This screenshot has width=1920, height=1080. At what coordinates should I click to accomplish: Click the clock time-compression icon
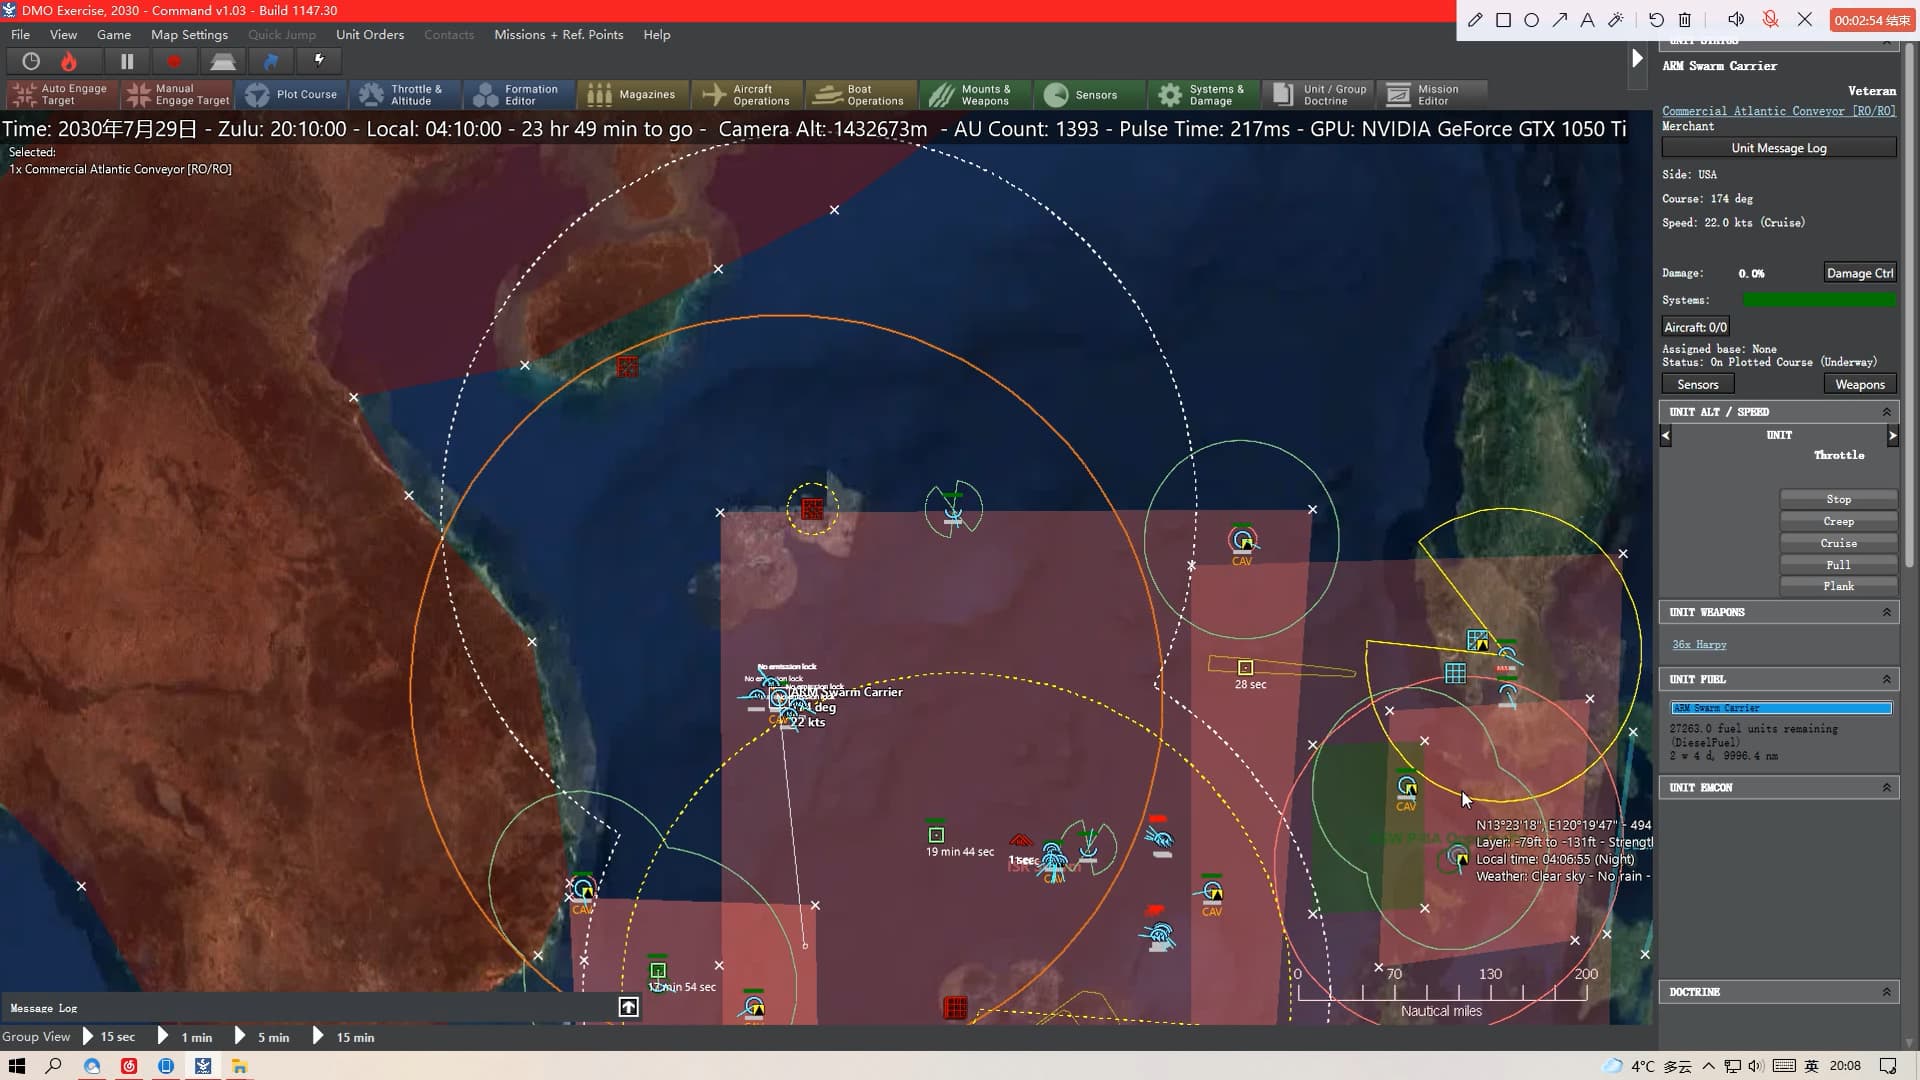click(31, 61)
